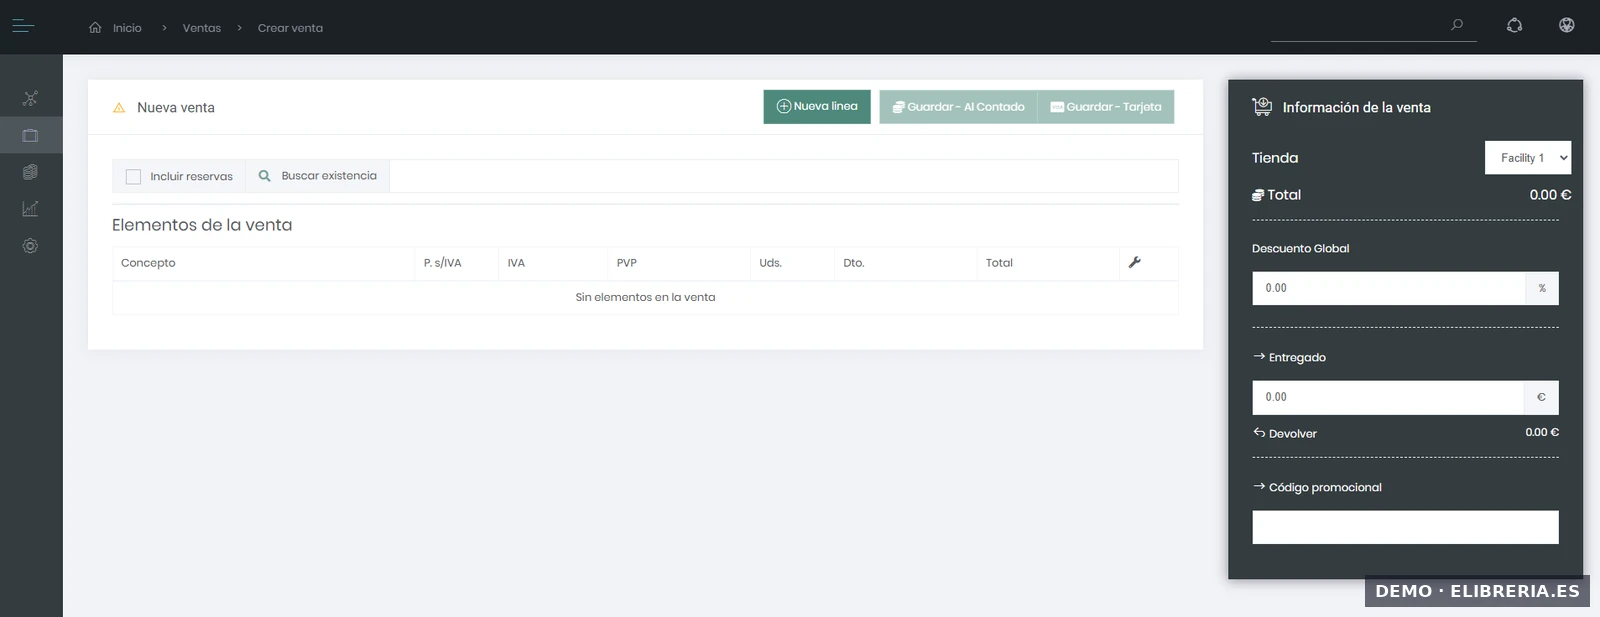
Task: Click the circular nodes icon in header
Action: (x=1514, y=26)
